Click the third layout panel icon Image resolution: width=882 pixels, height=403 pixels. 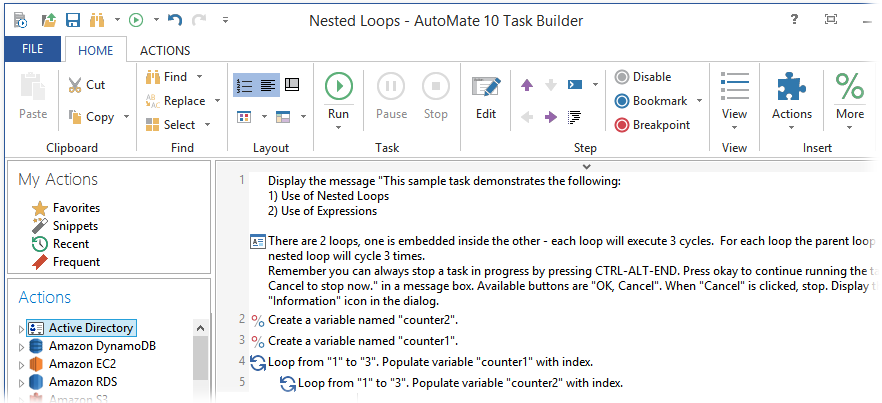tap(292, 85)
